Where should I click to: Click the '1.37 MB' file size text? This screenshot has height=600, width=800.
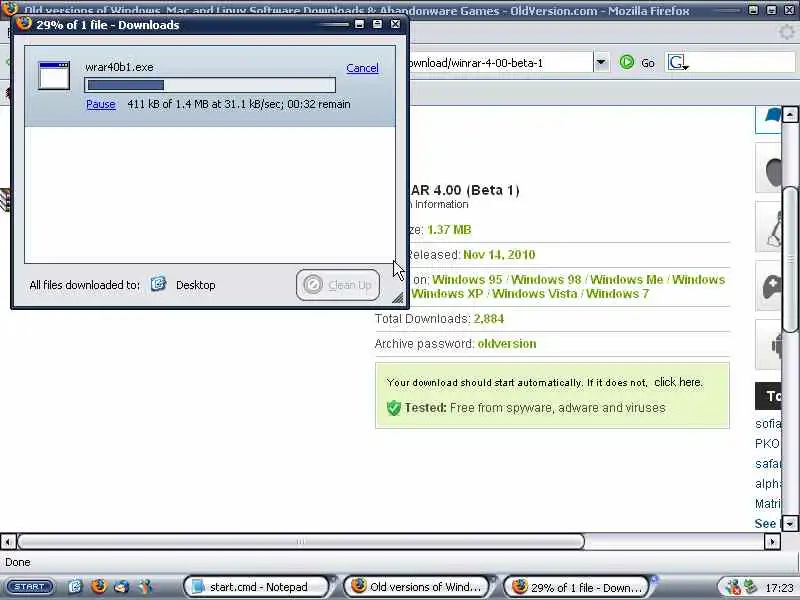449,230
